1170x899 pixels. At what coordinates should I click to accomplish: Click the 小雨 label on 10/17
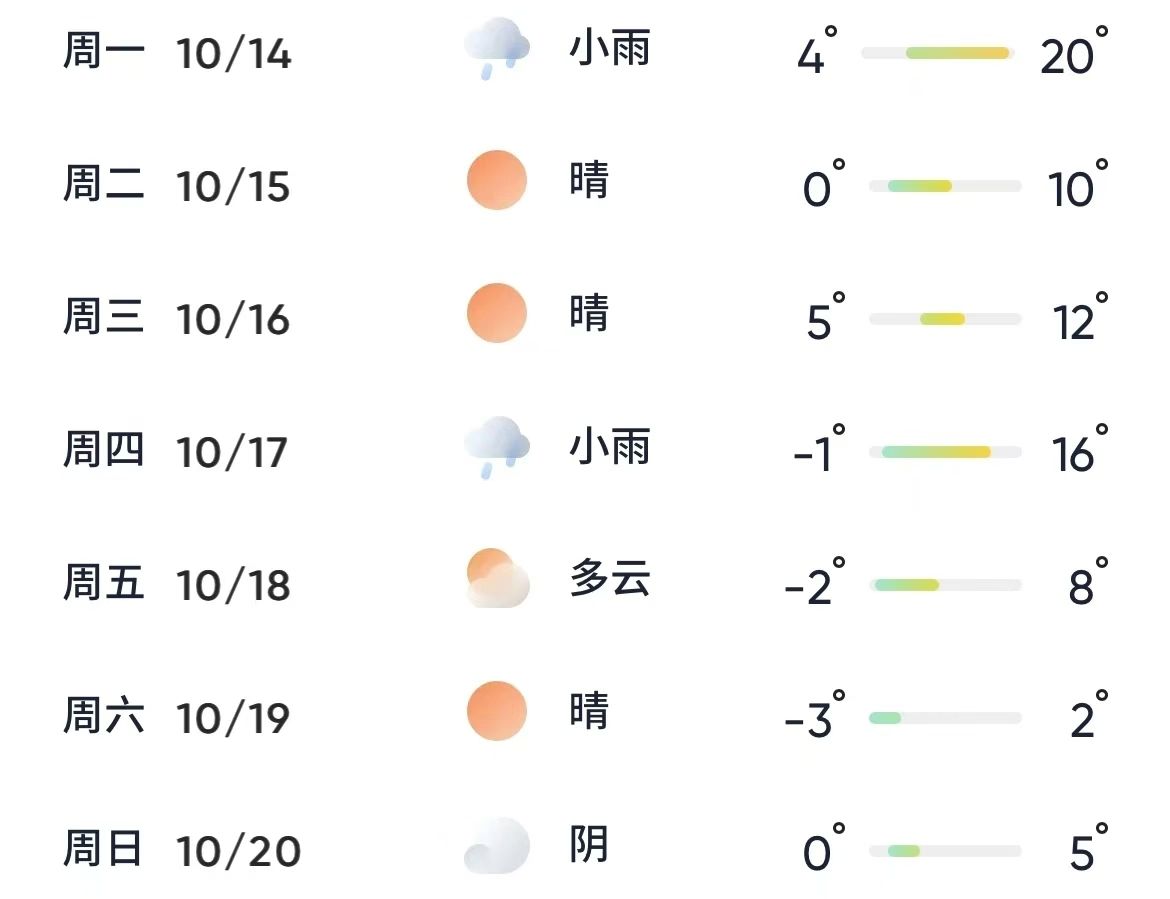click(610, 447)
